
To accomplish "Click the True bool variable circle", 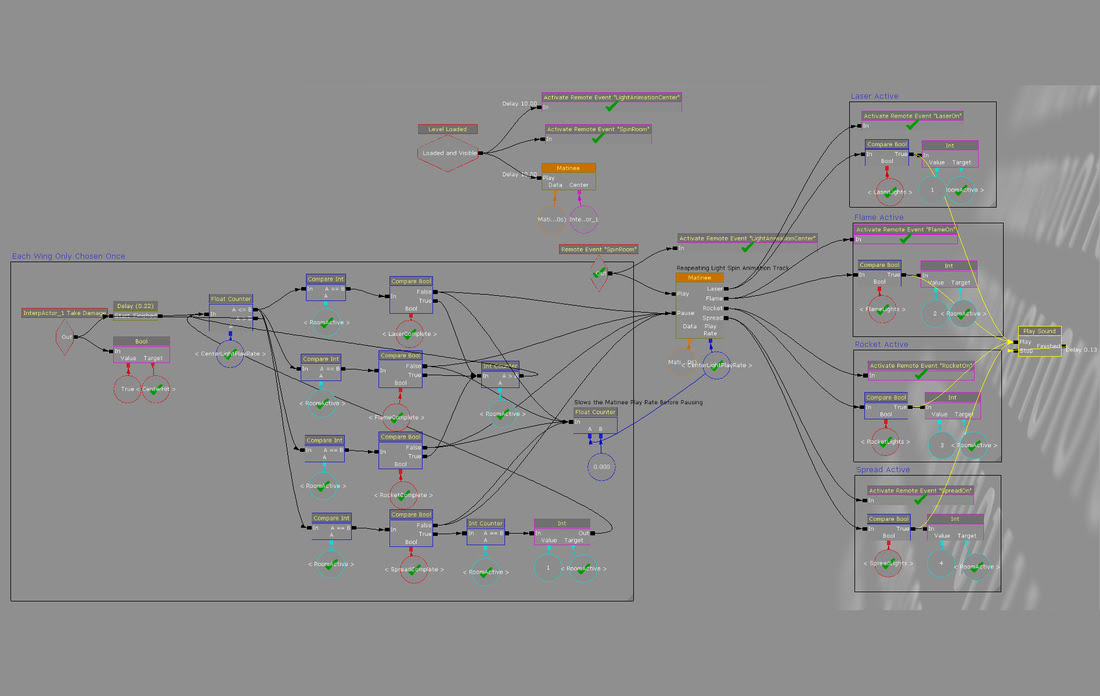I will pyautogui.click(x=128, y=389).
